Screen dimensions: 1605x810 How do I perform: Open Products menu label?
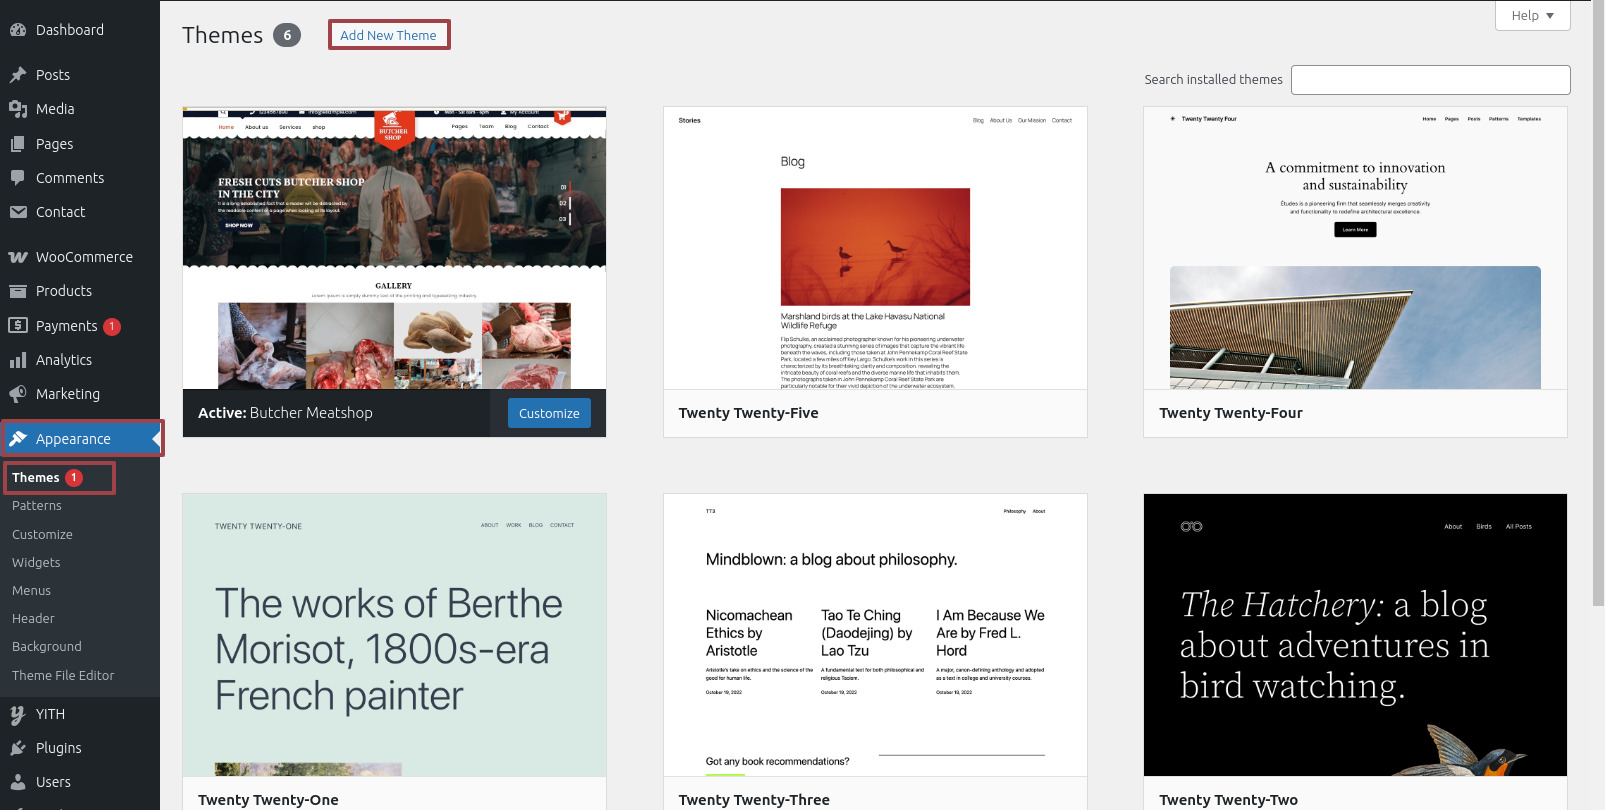(x=64, y=291)
